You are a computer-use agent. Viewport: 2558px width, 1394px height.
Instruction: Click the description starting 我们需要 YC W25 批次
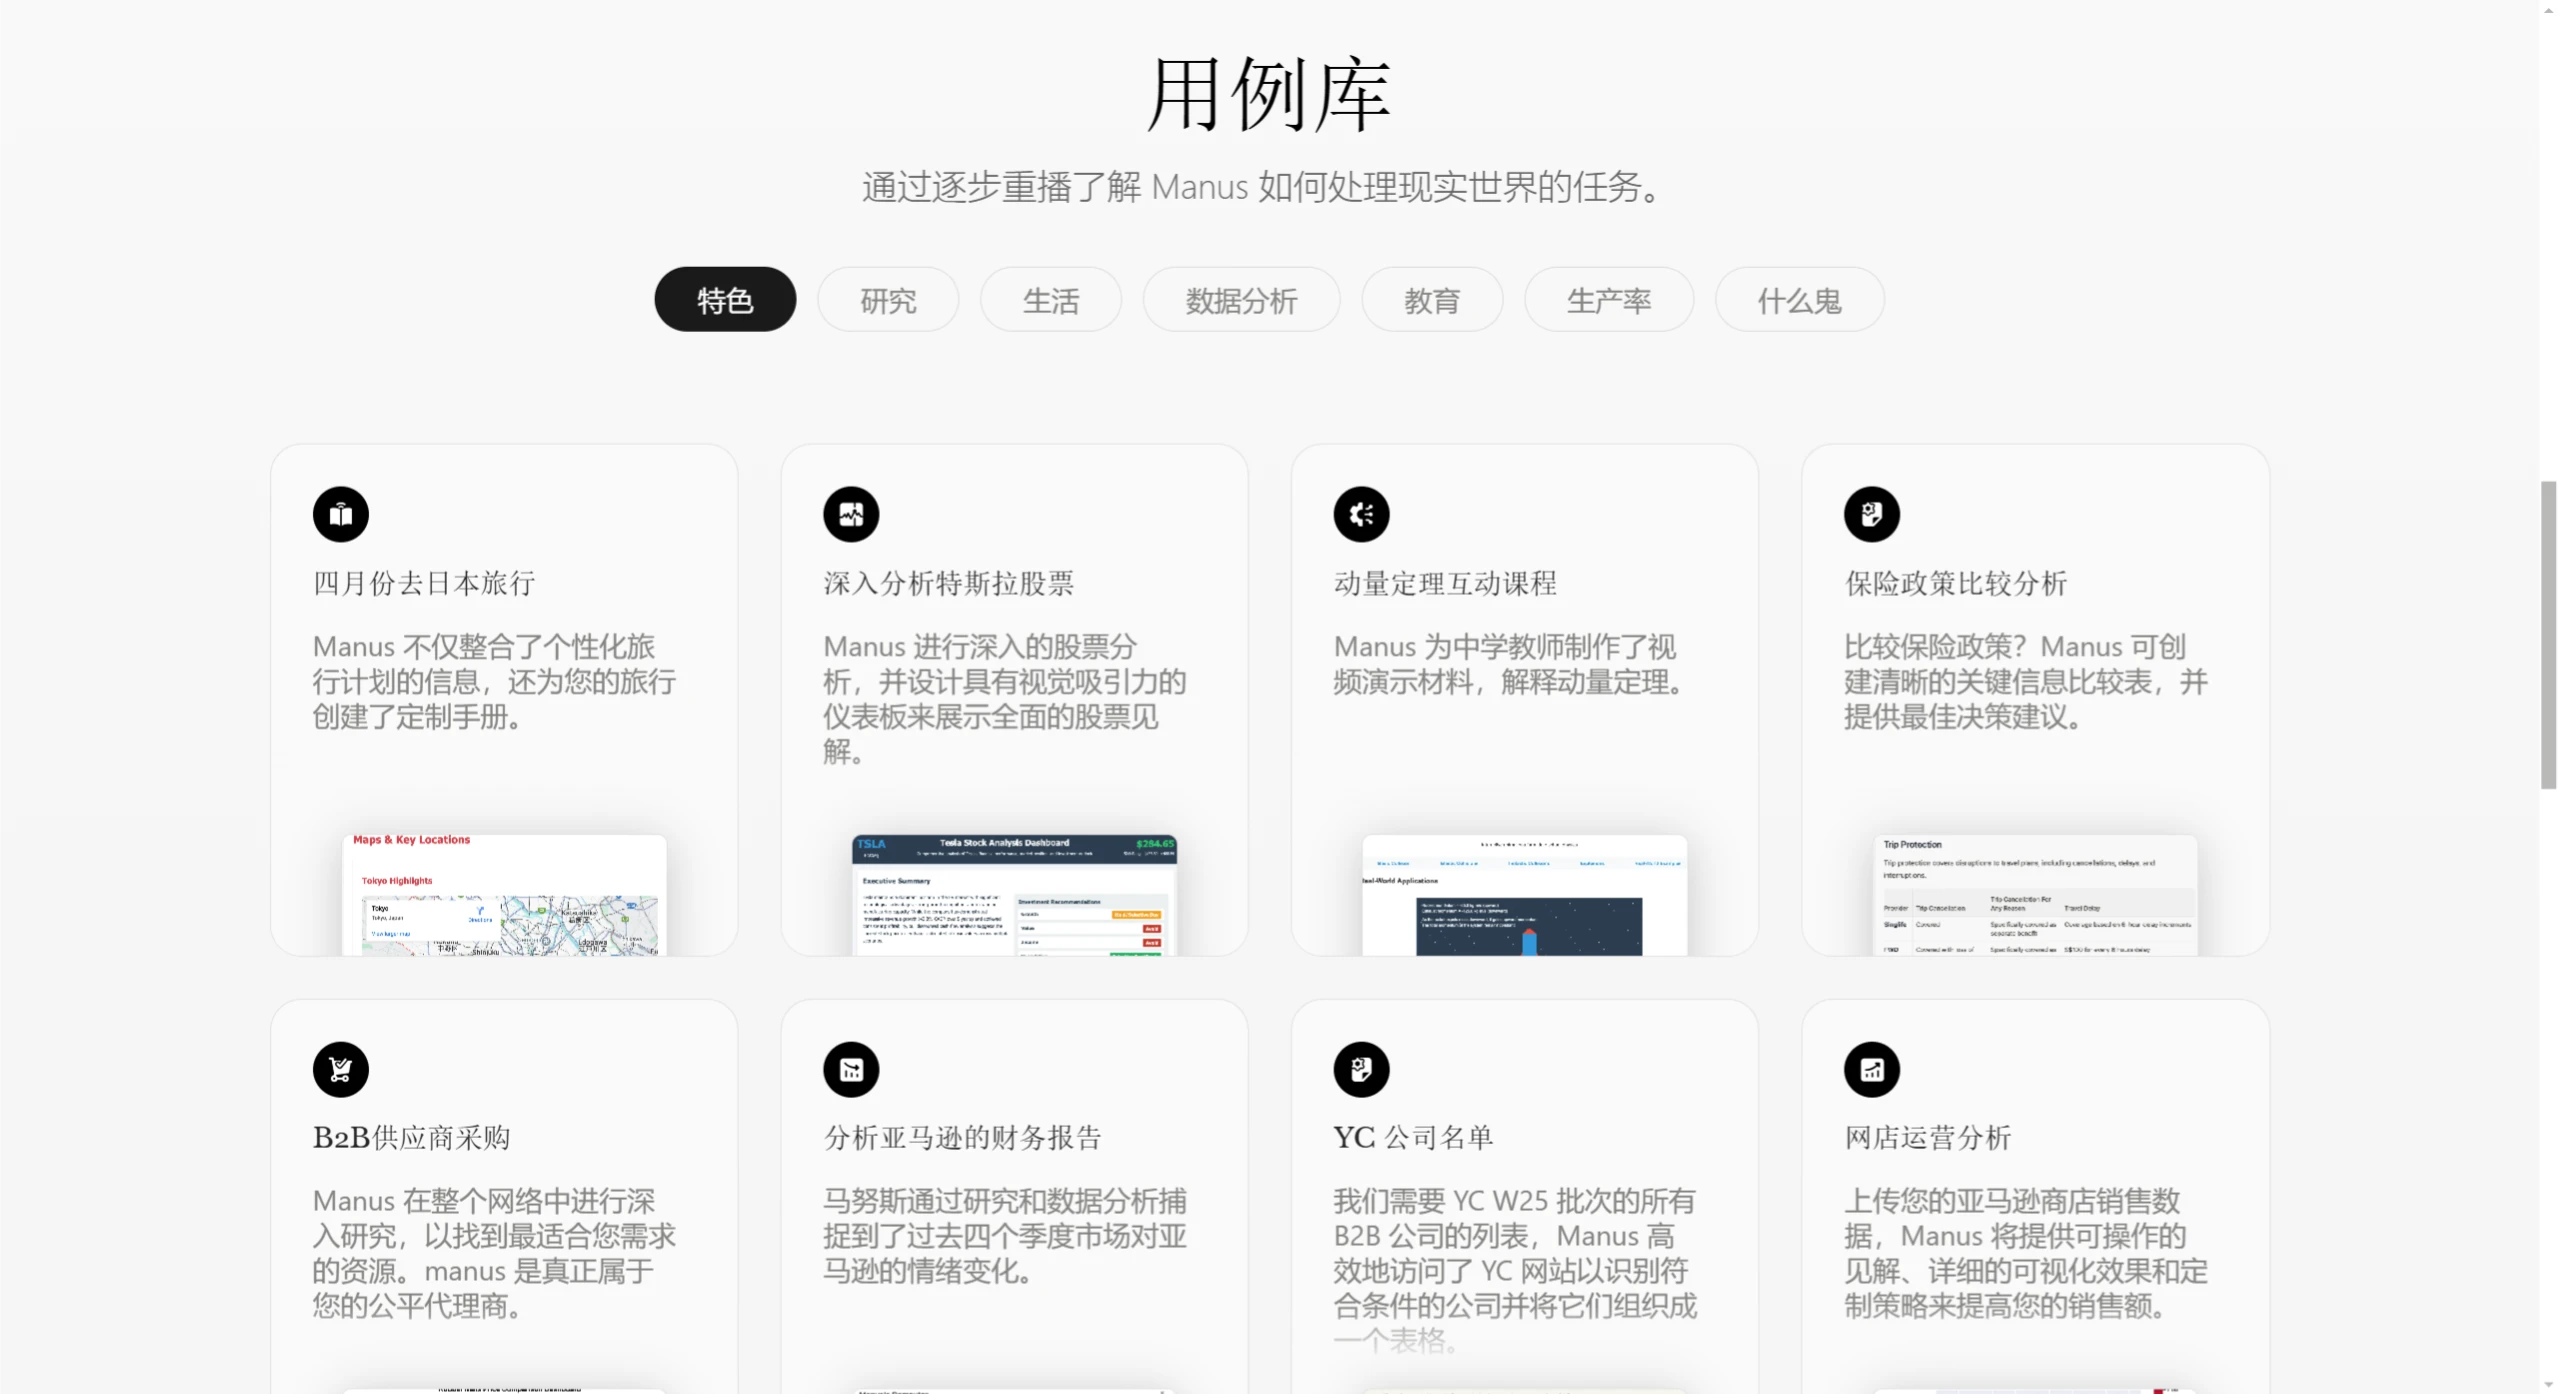(x=1515, y=1270)
